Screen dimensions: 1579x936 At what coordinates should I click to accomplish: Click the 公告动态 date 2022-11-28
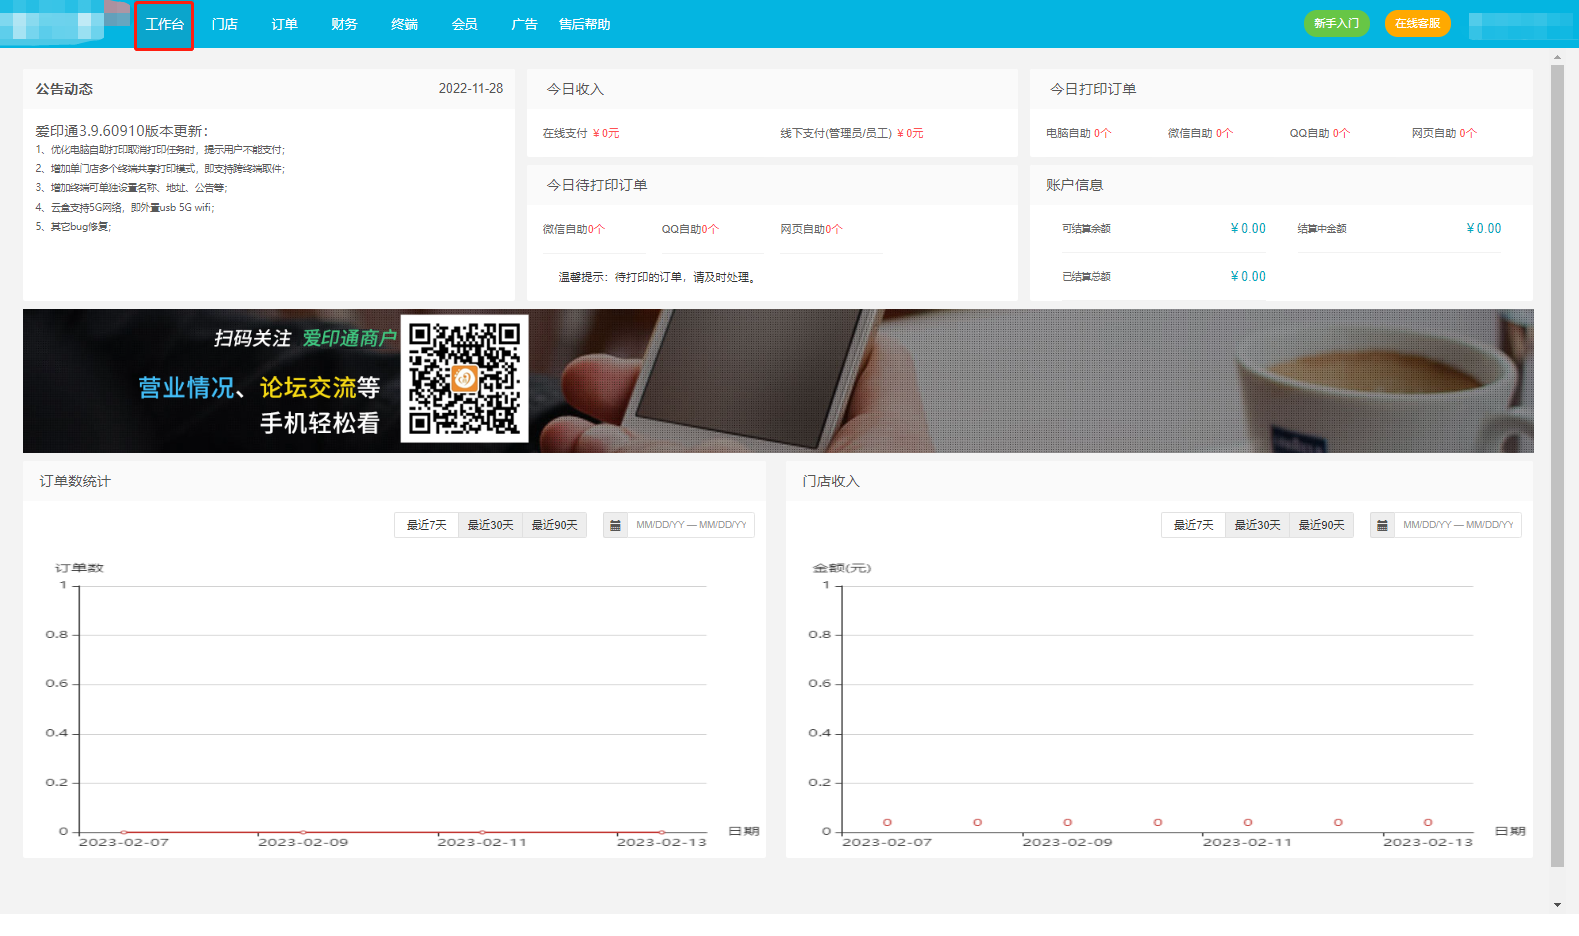(x=471, y=89)
